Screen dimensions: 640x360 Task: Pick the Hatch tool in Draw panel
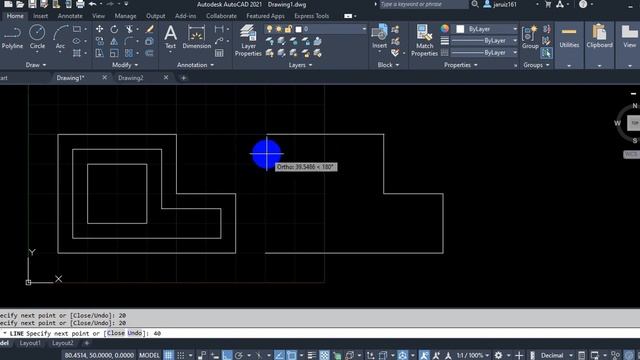click(77, 53)
